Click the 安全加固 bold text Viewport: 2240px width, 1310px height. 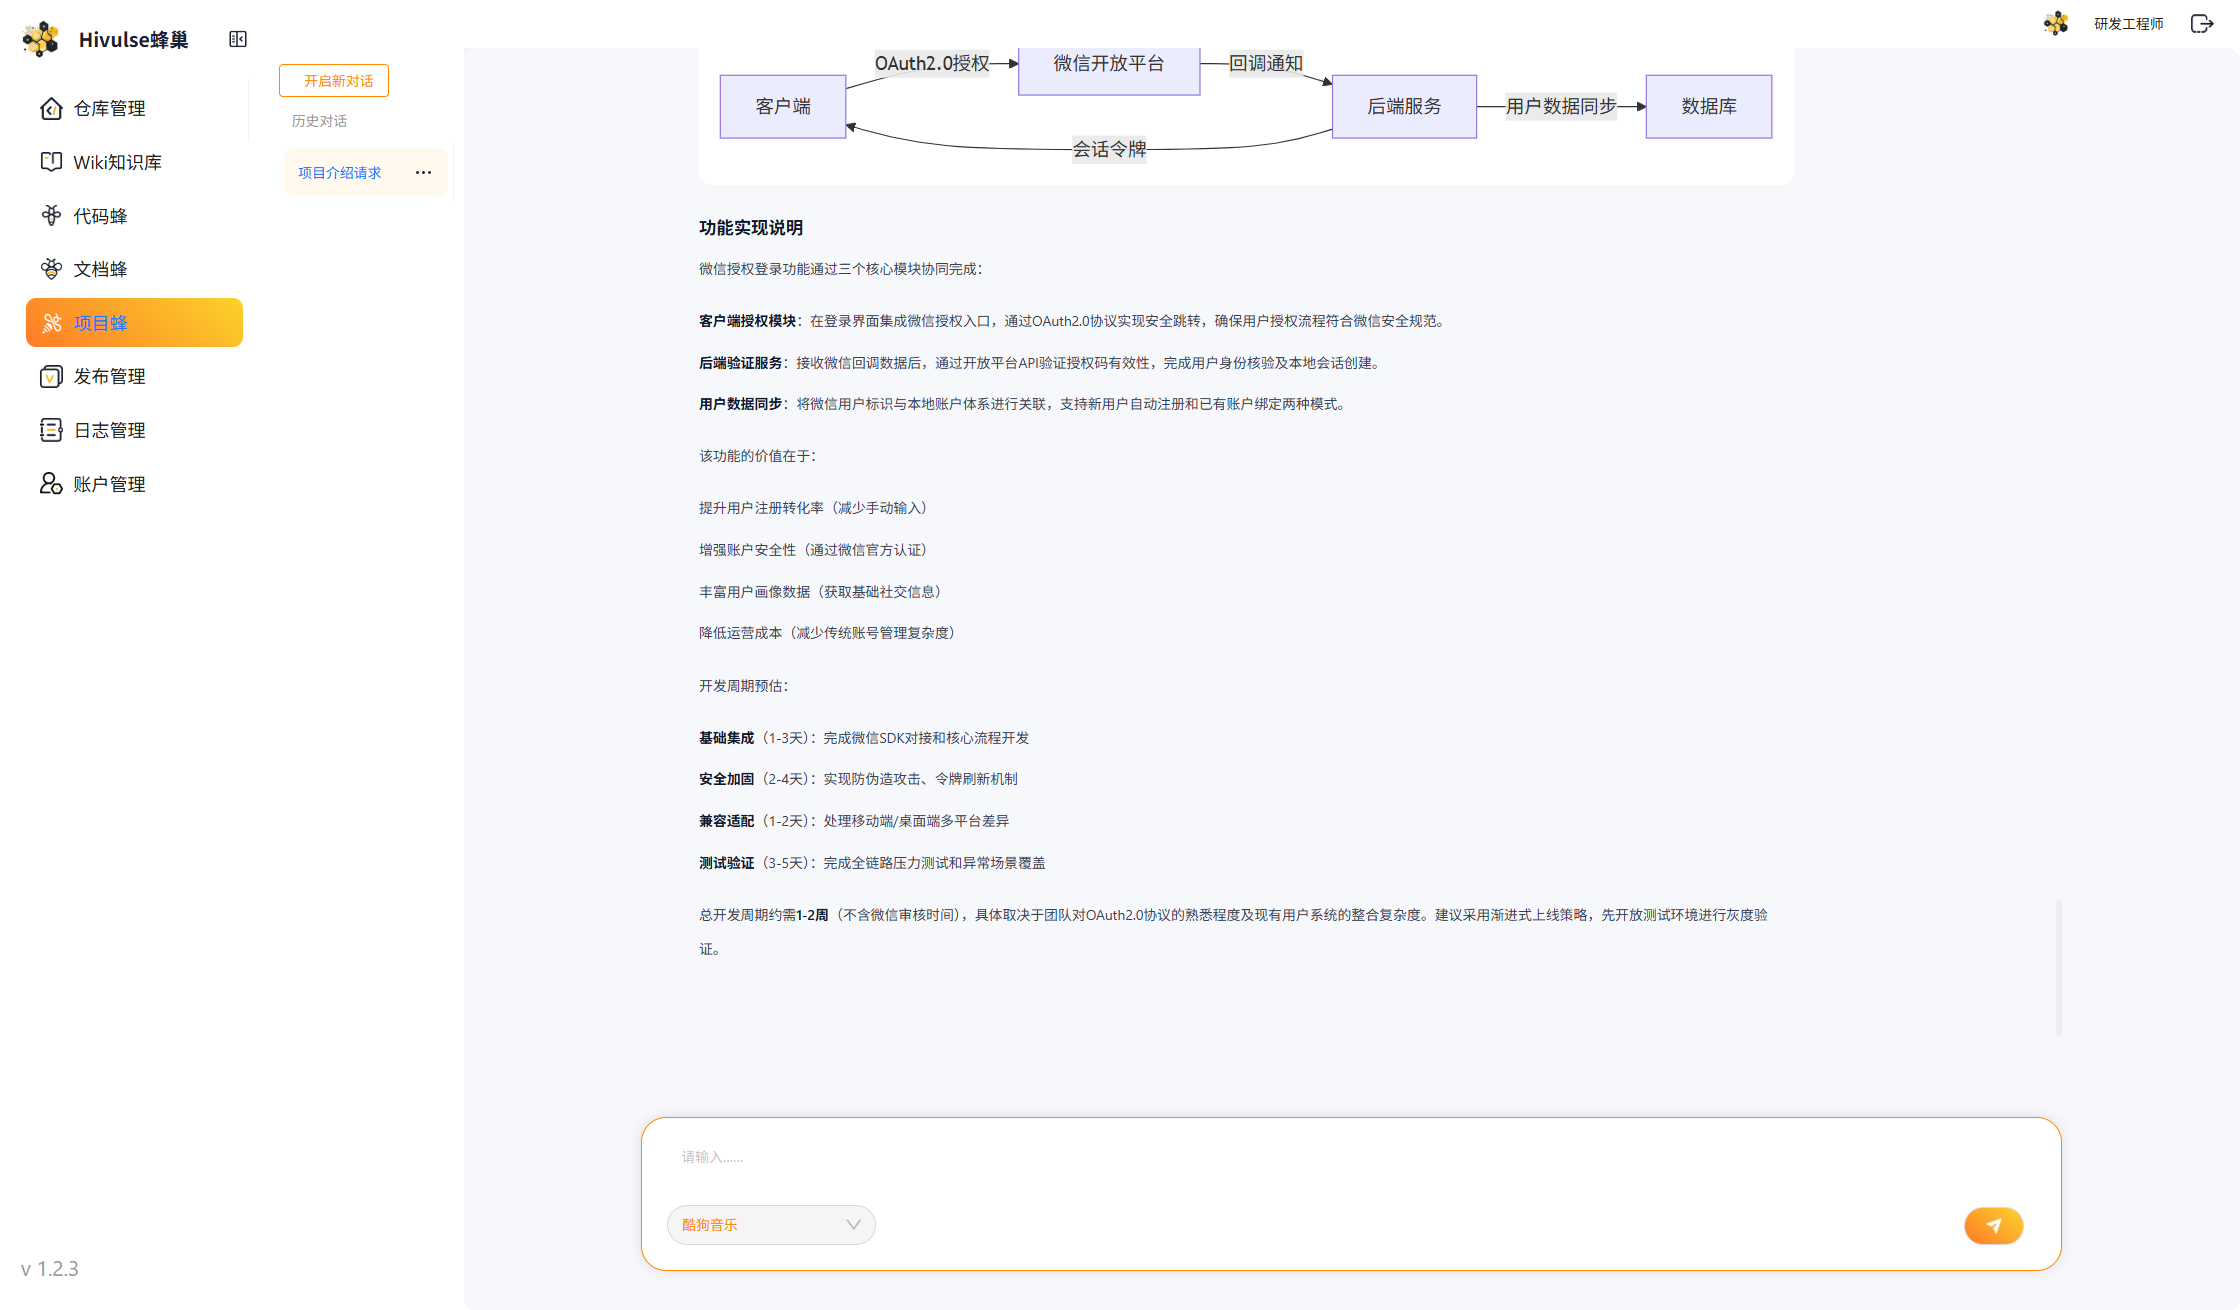coord(726,779)
